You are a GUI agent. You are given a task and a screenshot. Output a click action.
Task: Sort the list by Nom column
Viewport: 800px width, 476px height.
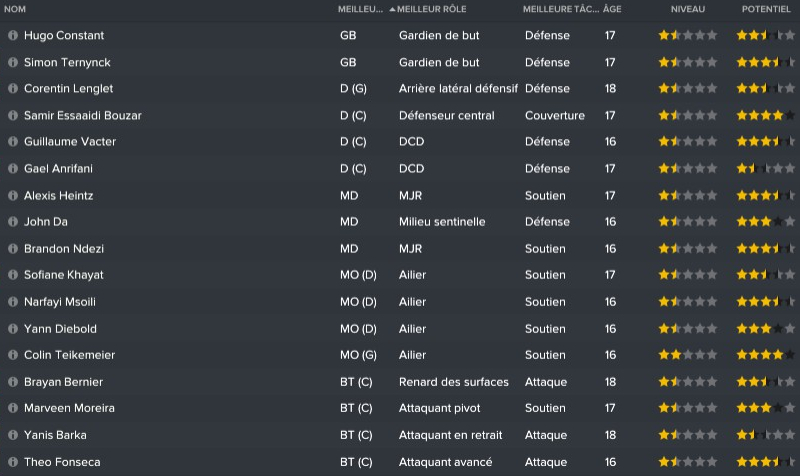tap(15, 9)
